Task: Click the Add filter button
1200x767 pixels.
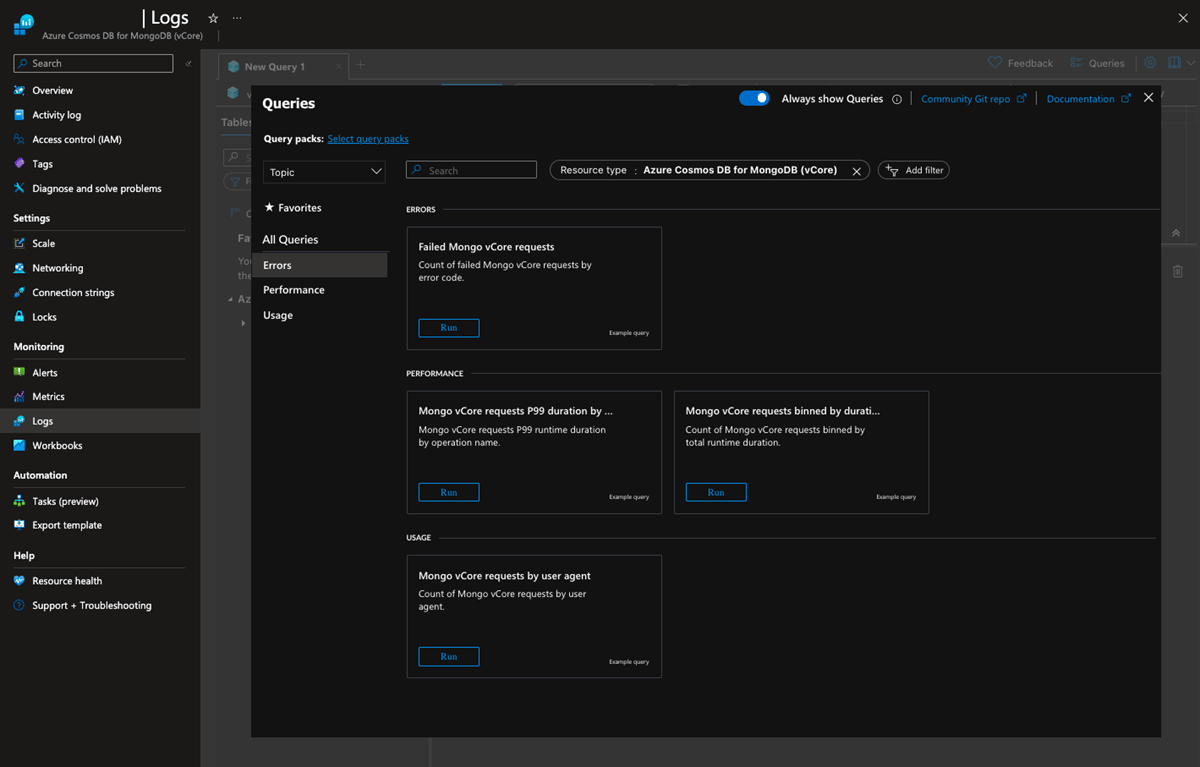Action: pyautogui.click(x=914, y=171)
